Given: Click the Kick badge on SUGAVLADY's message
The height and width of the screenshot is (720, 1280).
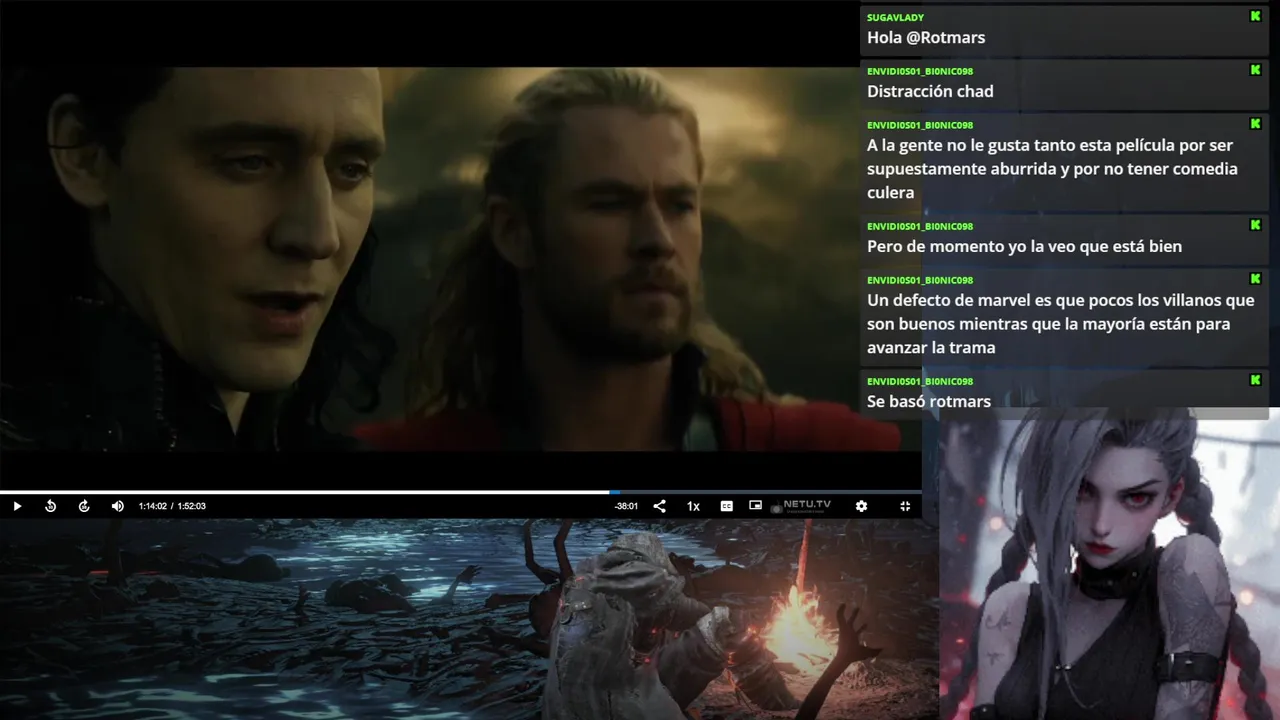Looking at the screenshot, I should click(1255, 16).
